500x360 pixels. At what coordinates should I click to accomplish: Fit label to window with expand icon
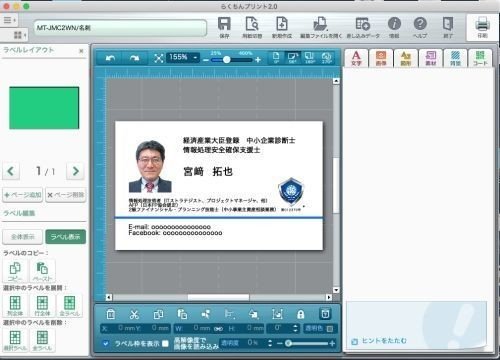tap(159, 58)
